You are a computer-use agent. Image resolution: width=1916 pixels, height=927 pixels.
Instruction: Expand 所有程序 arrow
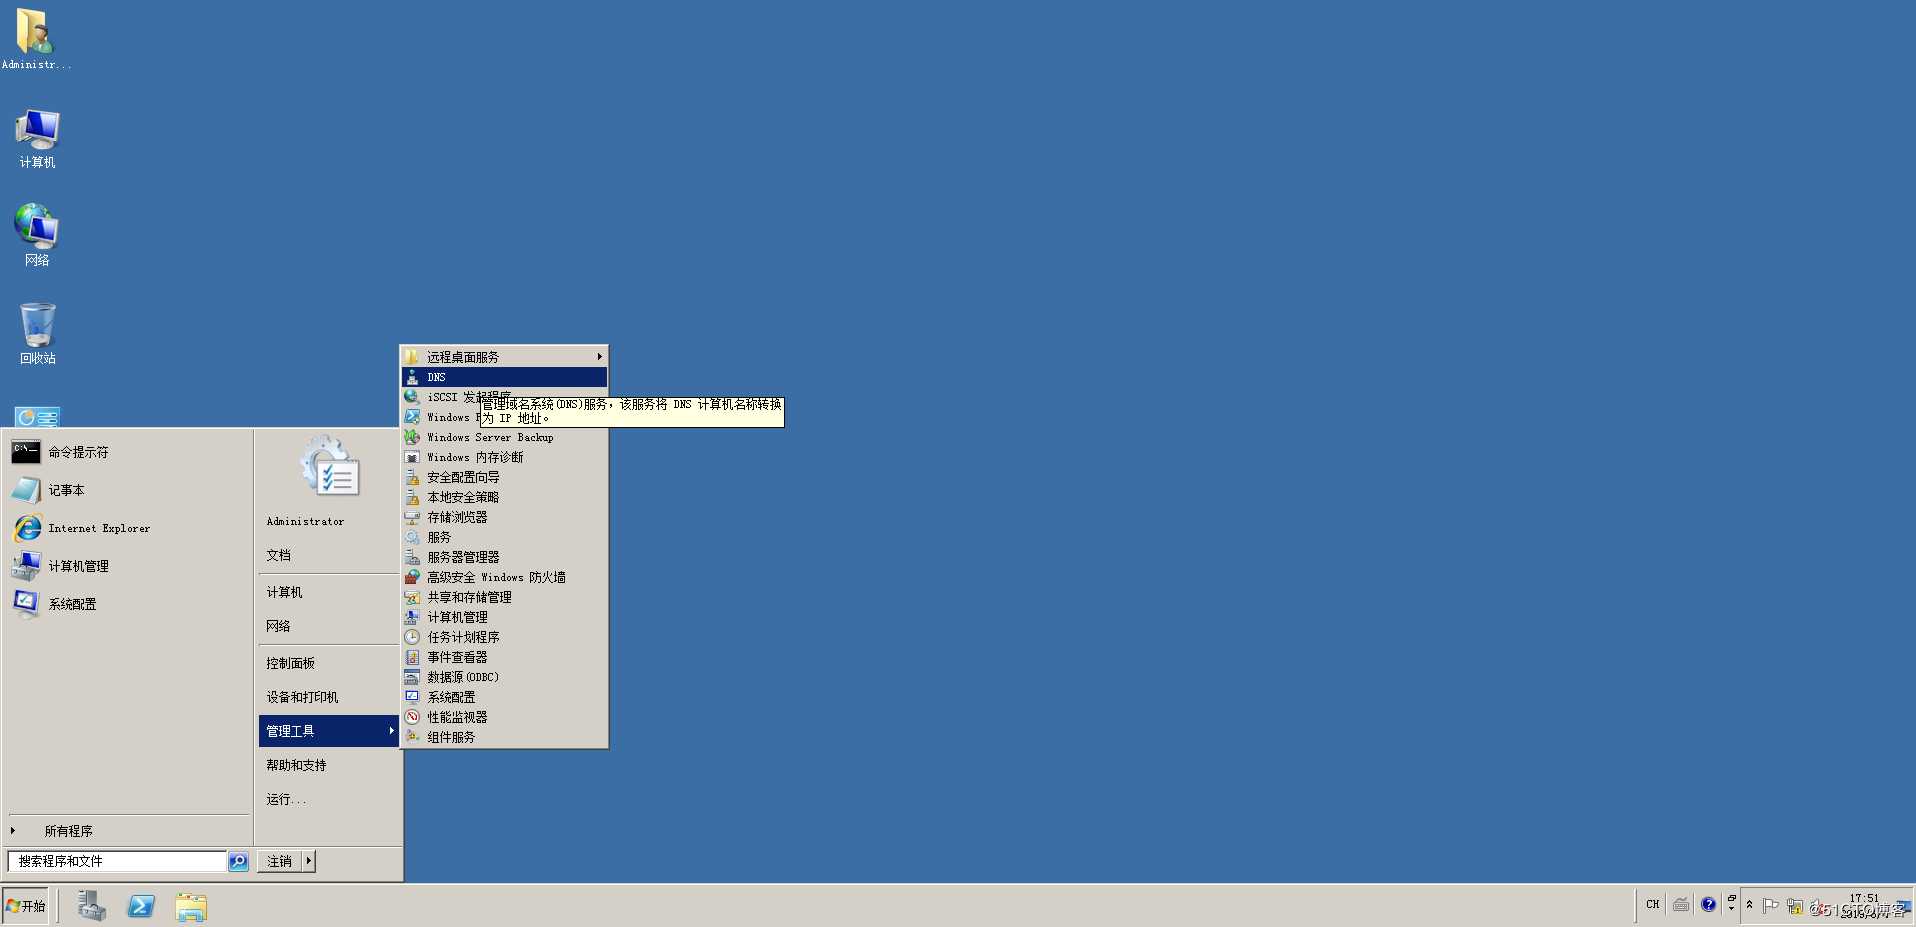pos(13,831)
